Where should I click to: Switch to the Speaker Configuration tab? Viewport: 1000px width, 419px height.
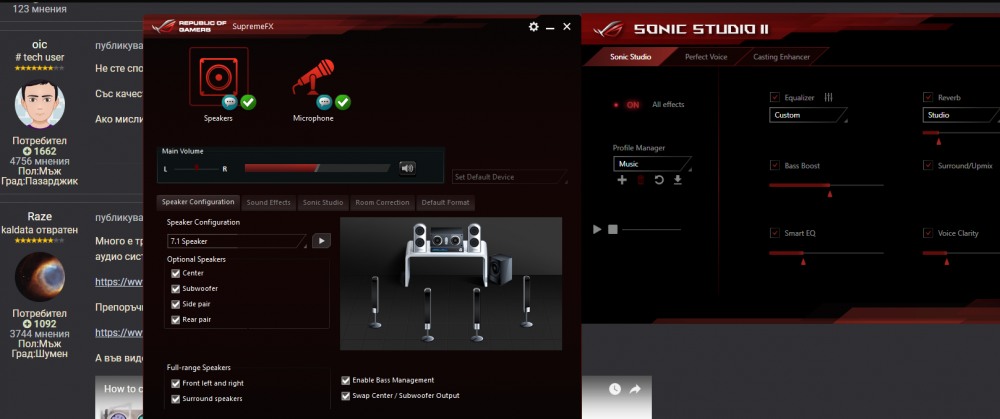tap(198, 202)
